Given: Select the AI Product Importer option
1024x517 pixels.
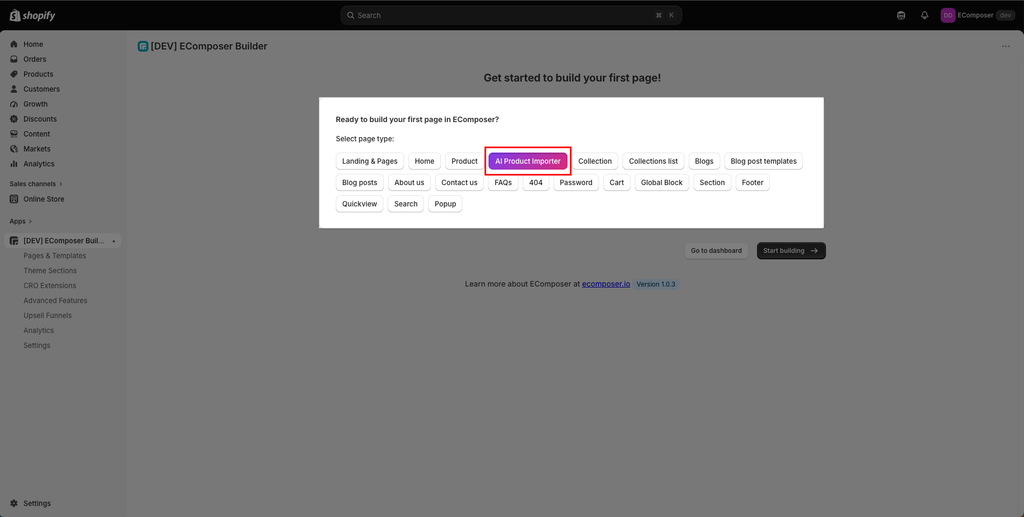Looking at the screenshot, I should pyautogui.click(x=528, y=161).
